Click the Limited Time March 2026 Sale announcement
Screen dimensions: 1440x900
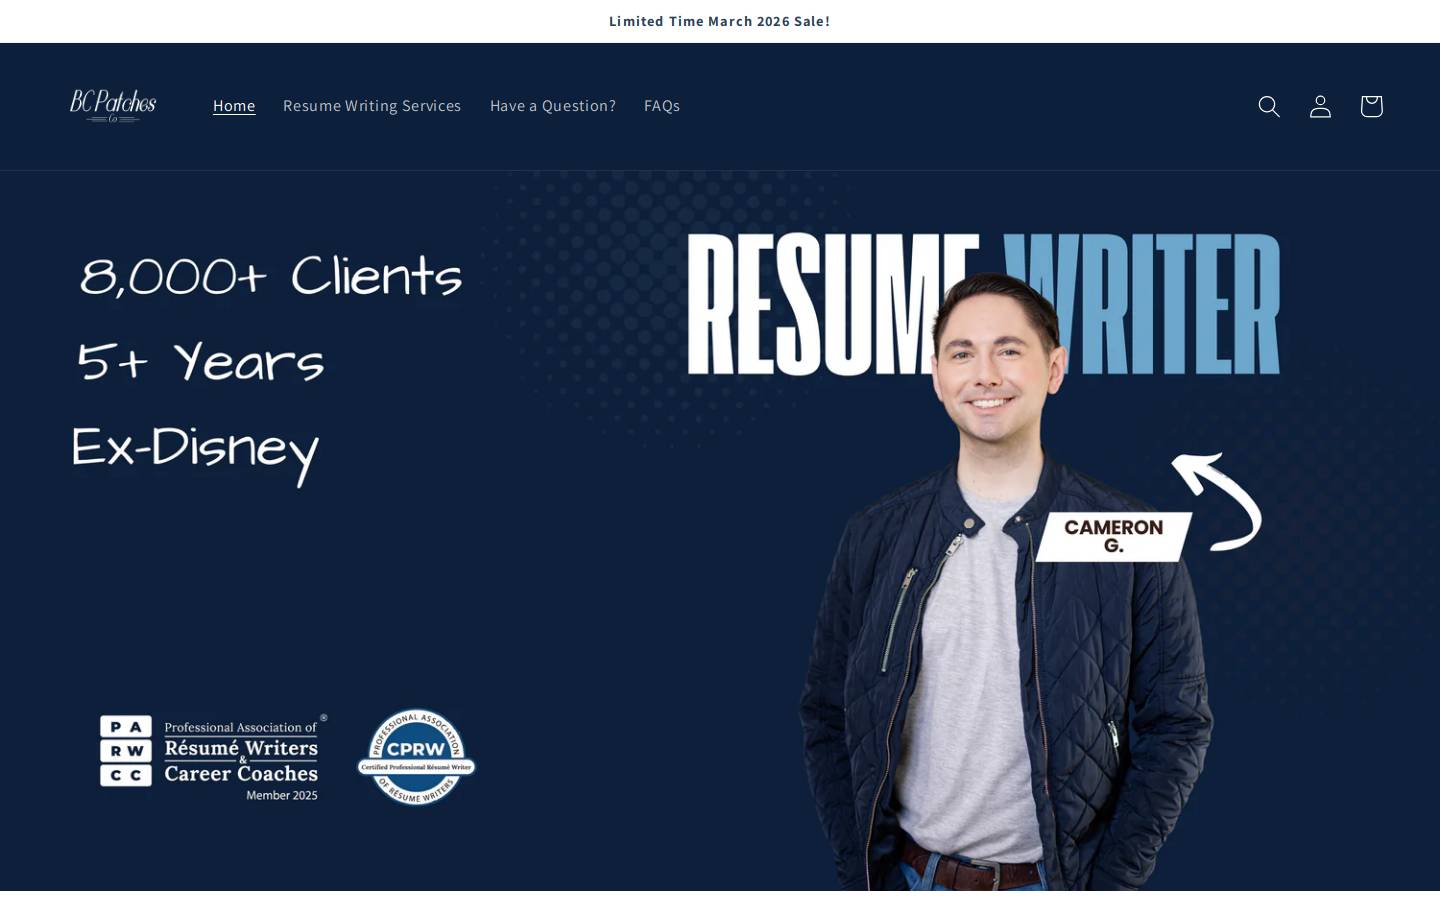point(720,21)
